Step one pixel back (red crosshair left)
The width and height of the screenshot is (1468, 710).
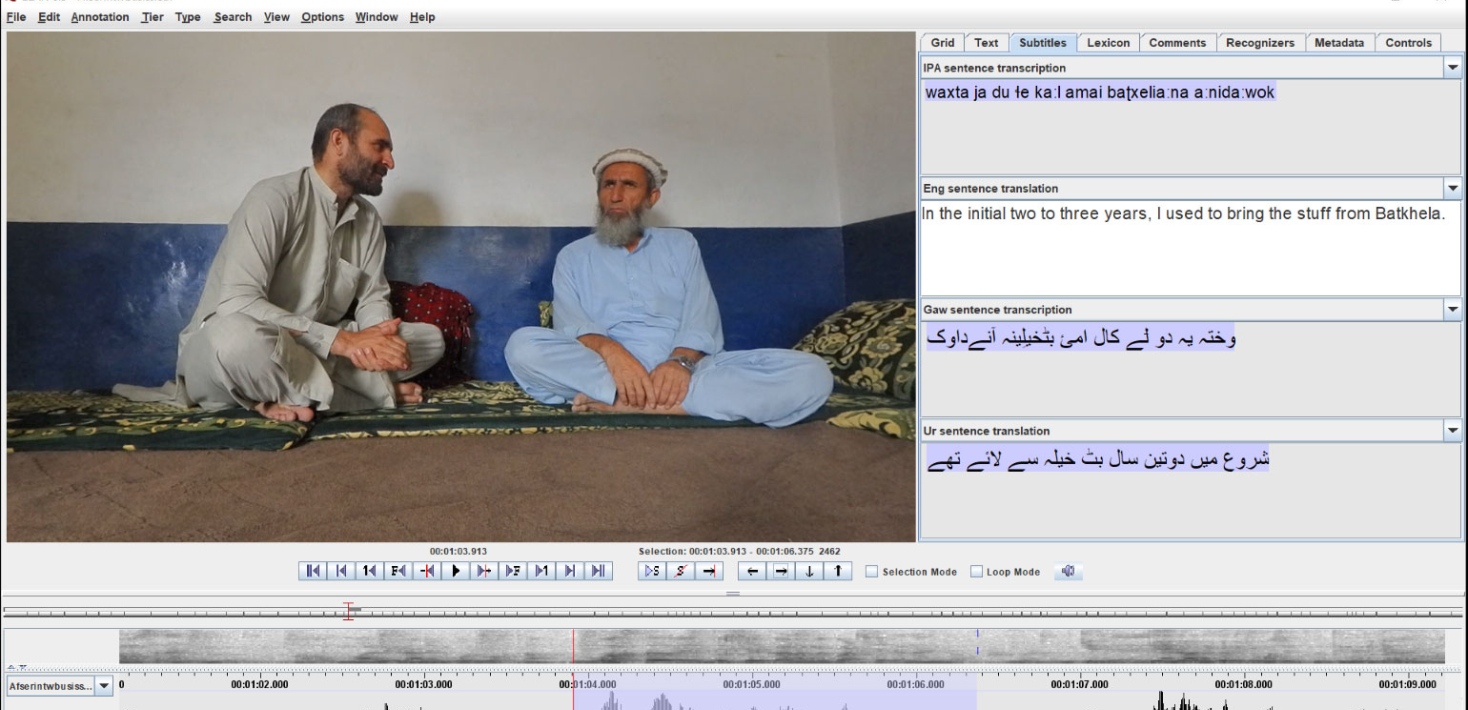click(428, 571)
